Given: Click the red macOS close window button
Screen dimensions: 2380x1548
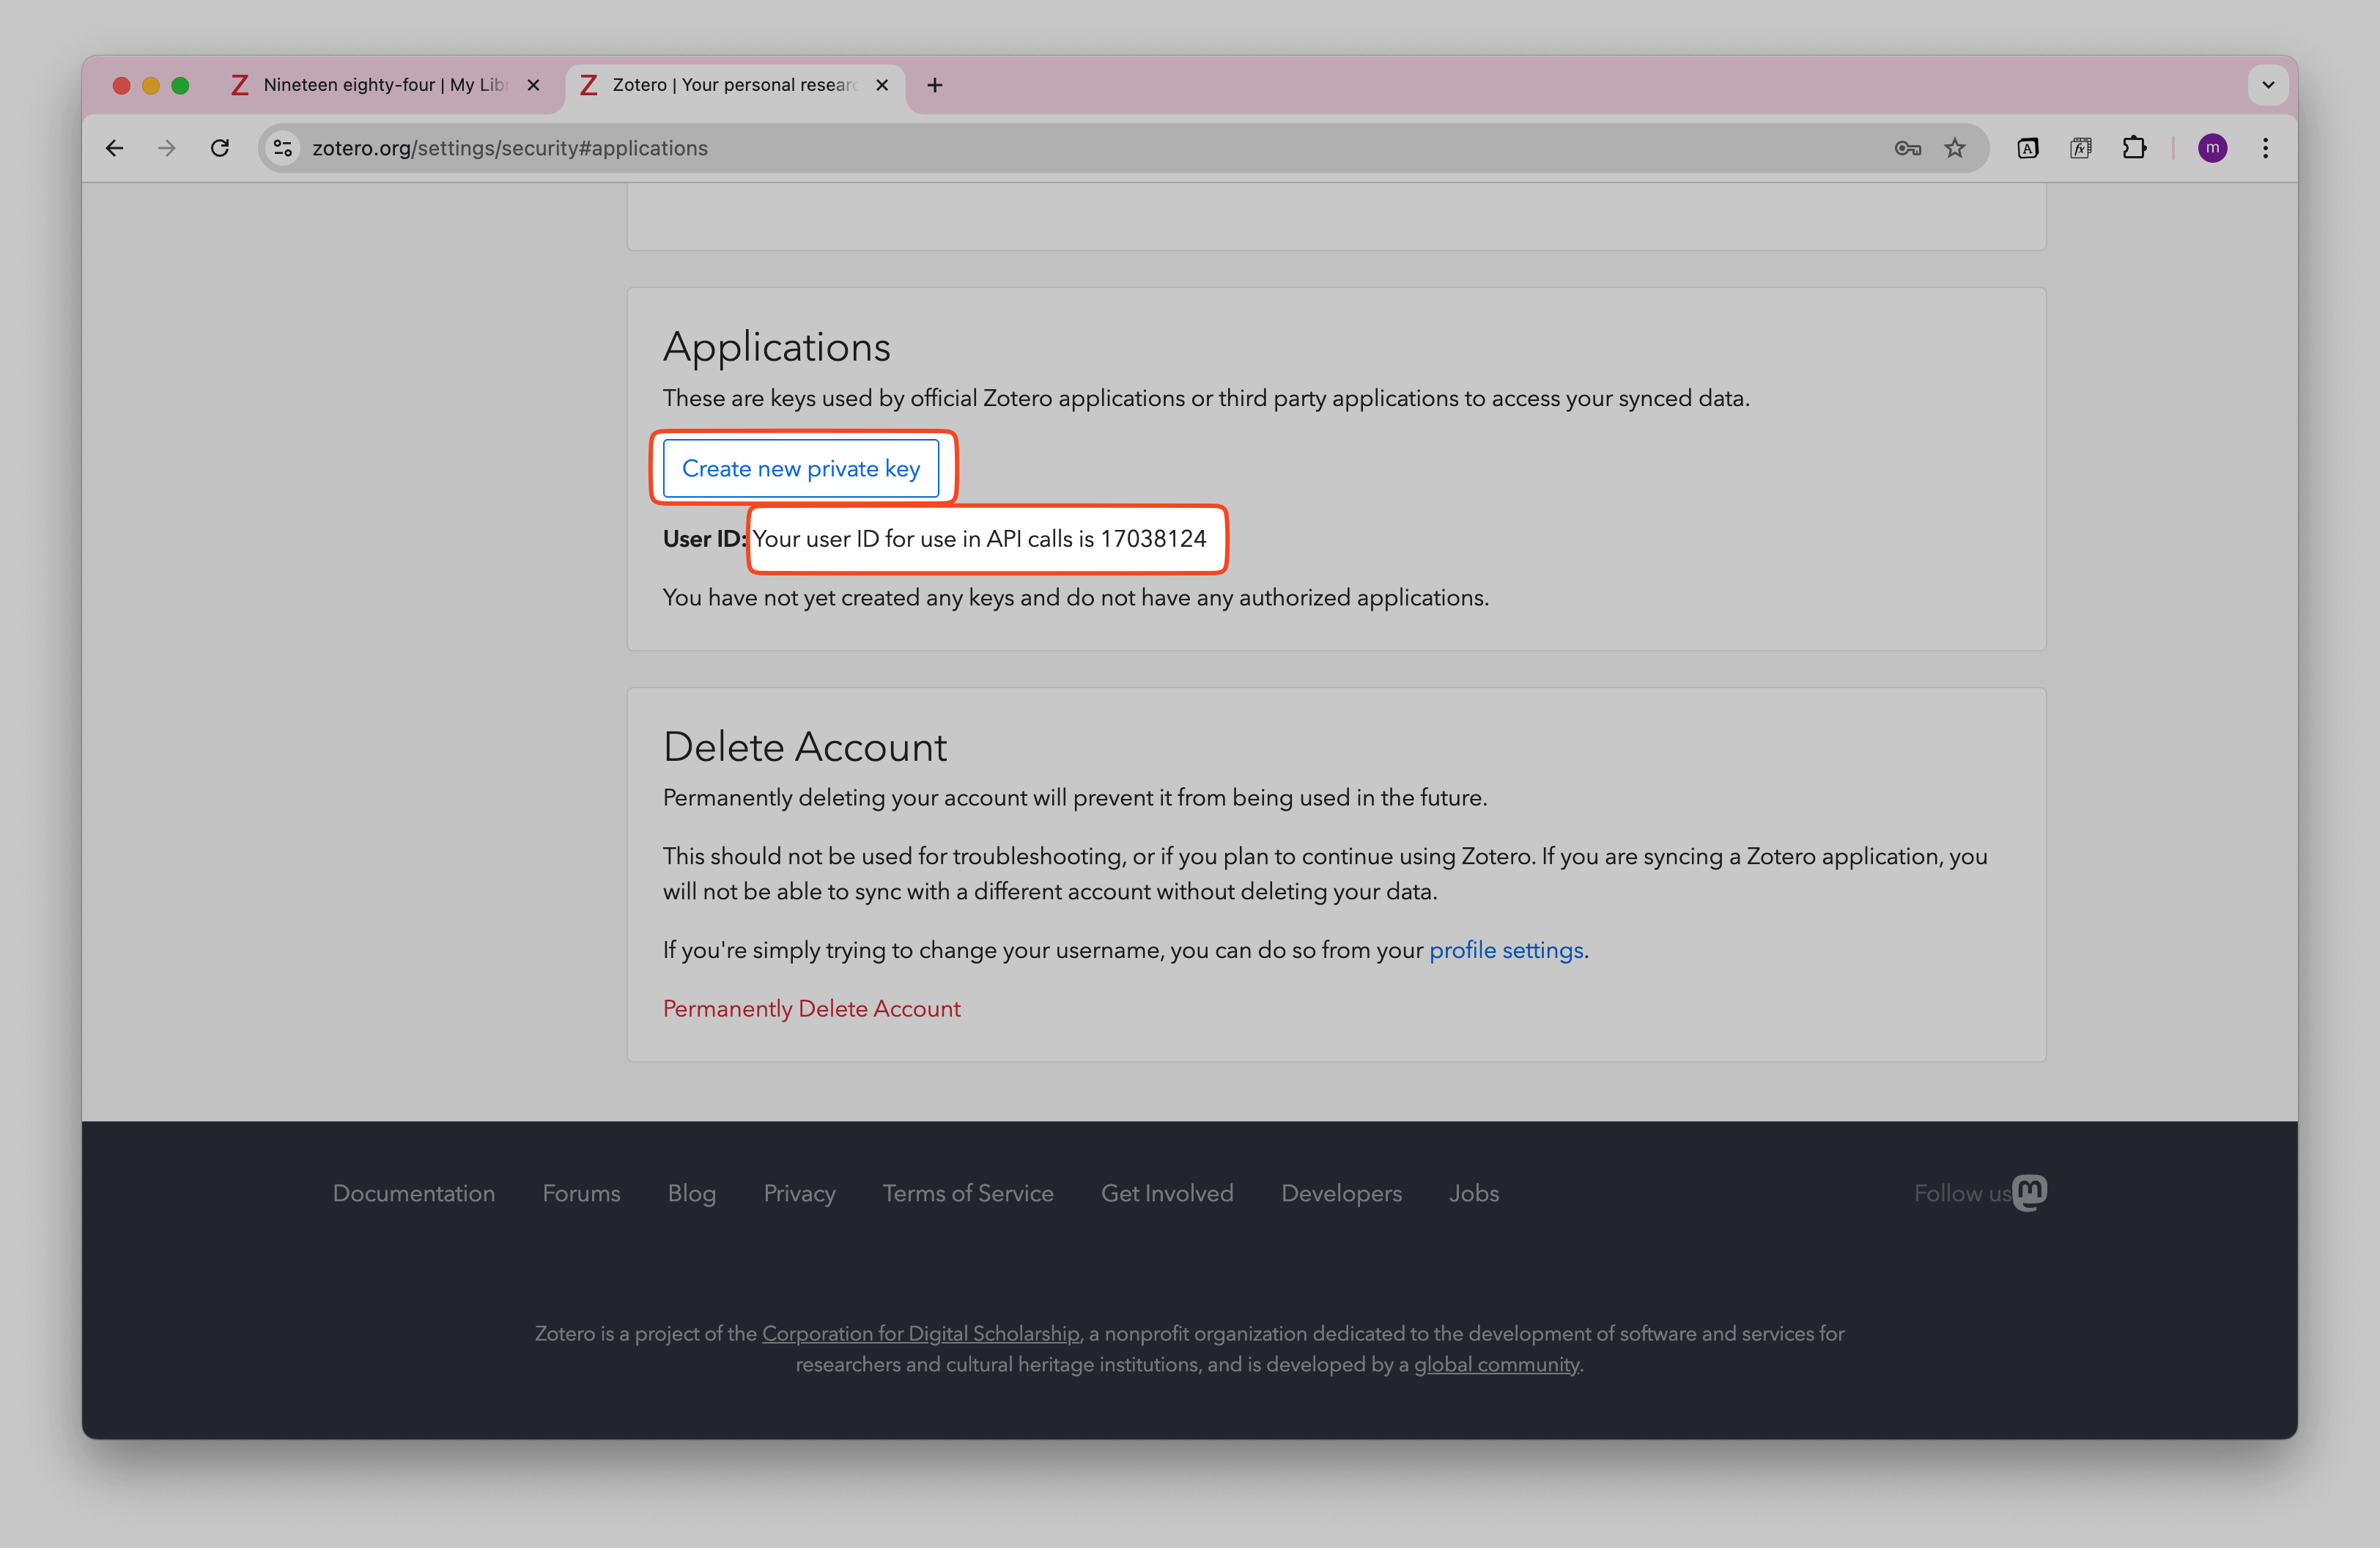Looking at the screenshot, I should (x=122, y=85).
